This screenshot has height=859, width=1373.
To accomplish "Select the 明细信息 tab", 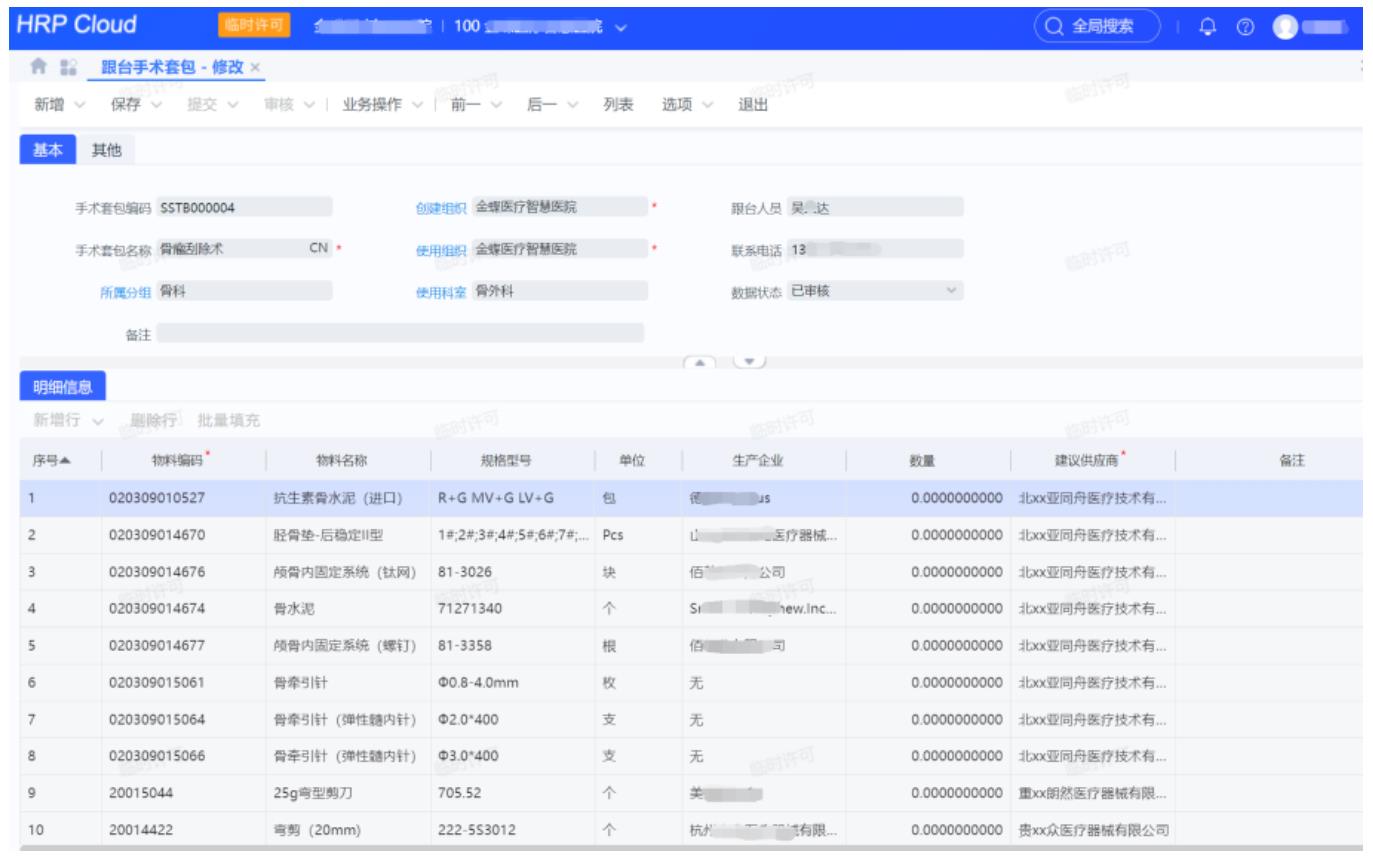I will [63, 387].
